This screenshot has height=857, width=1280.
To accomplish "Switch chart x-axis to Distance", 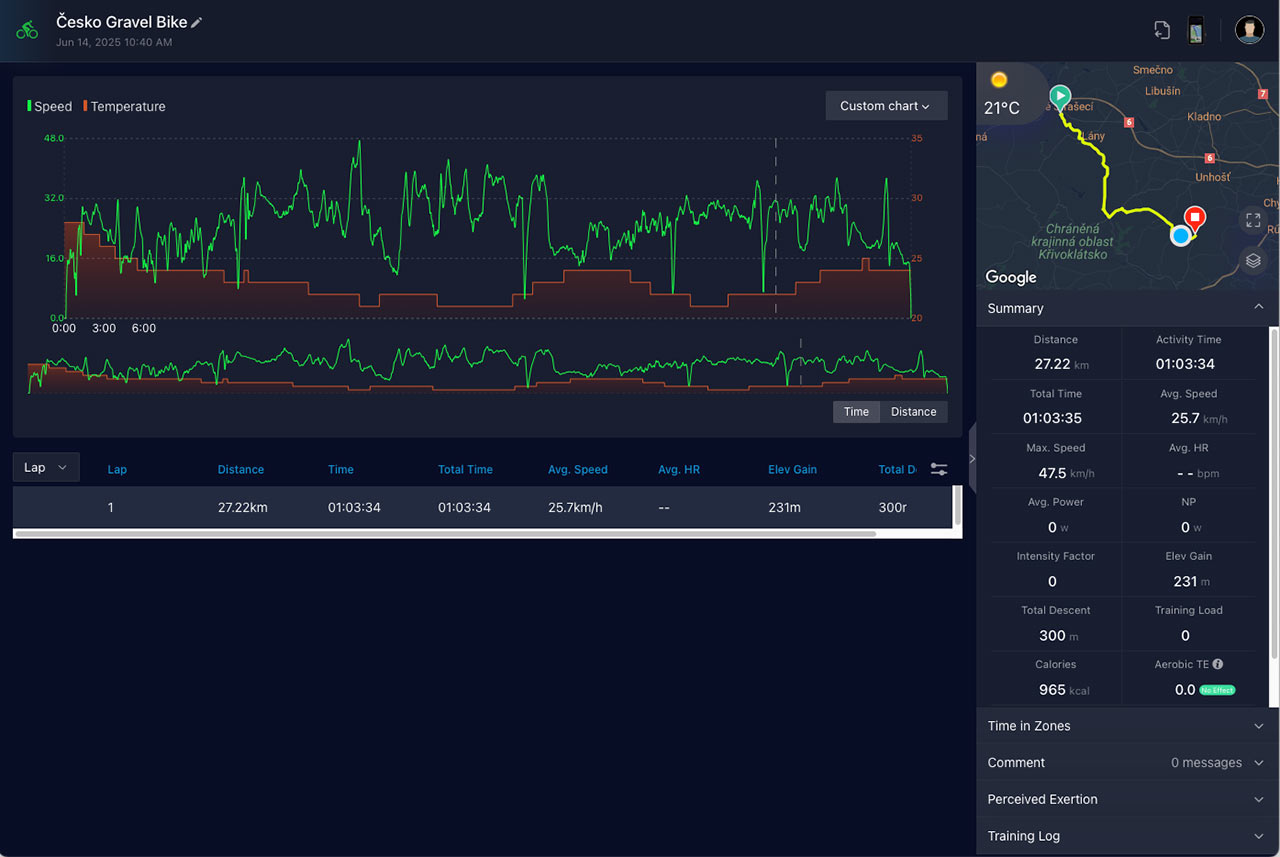I will 913,412.
